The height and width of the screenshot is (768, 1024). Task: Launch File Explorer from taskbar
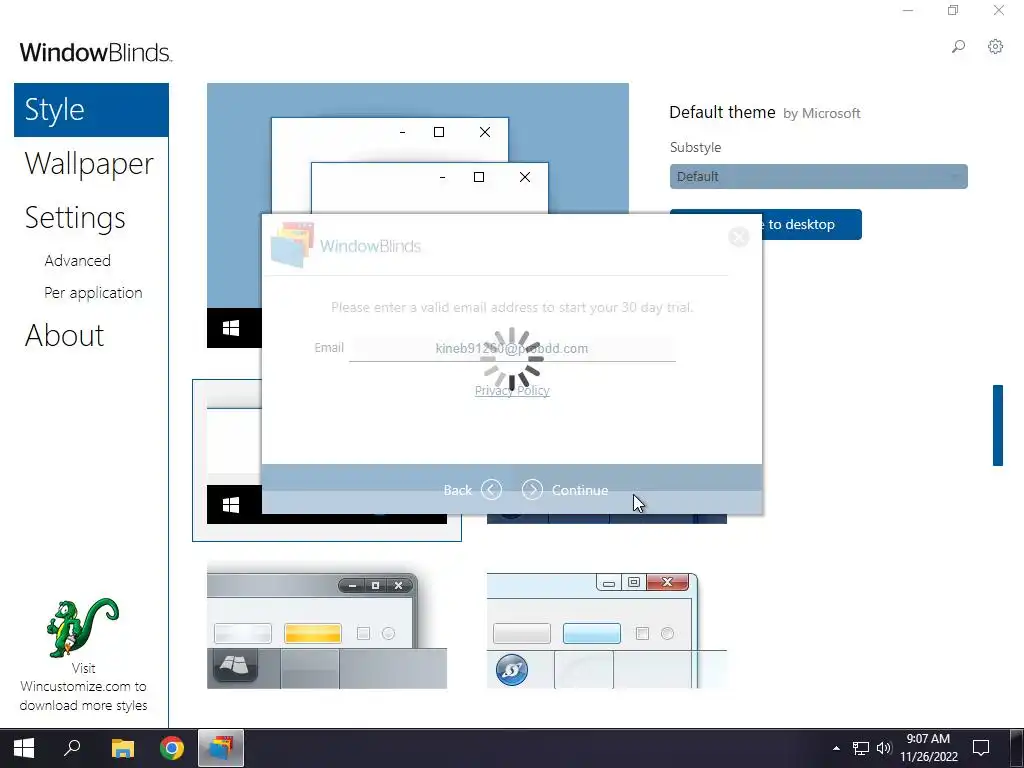click(x=122, y=748)
